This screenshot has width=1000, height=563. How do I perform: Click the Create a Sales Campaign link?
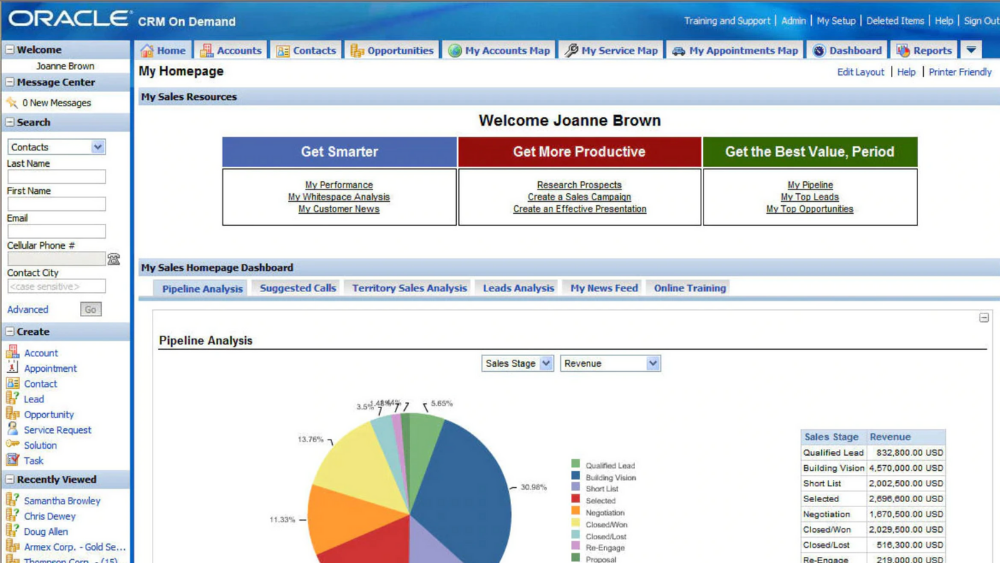(x=579, y=197)
